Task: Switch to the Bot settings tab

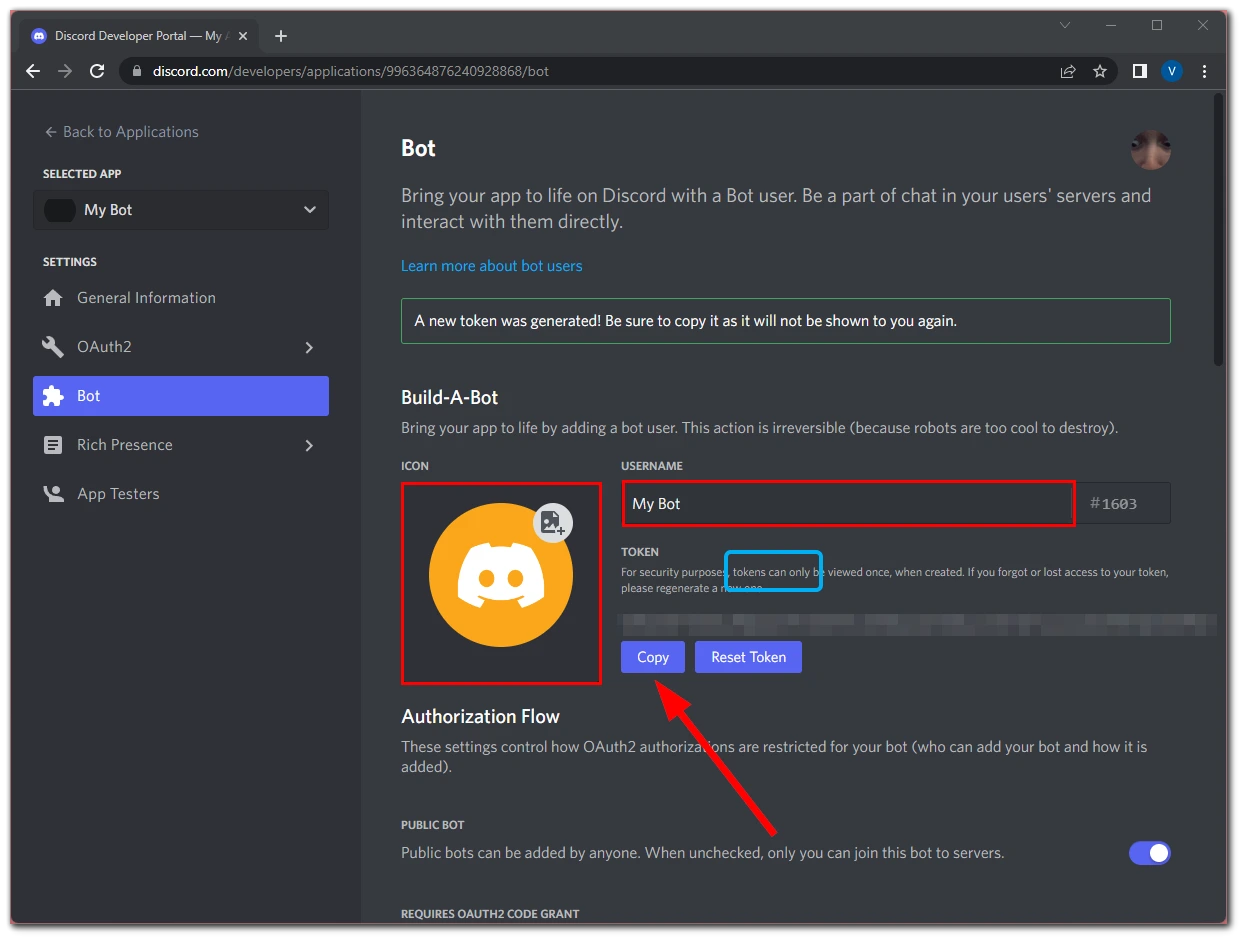Action: 180,395
